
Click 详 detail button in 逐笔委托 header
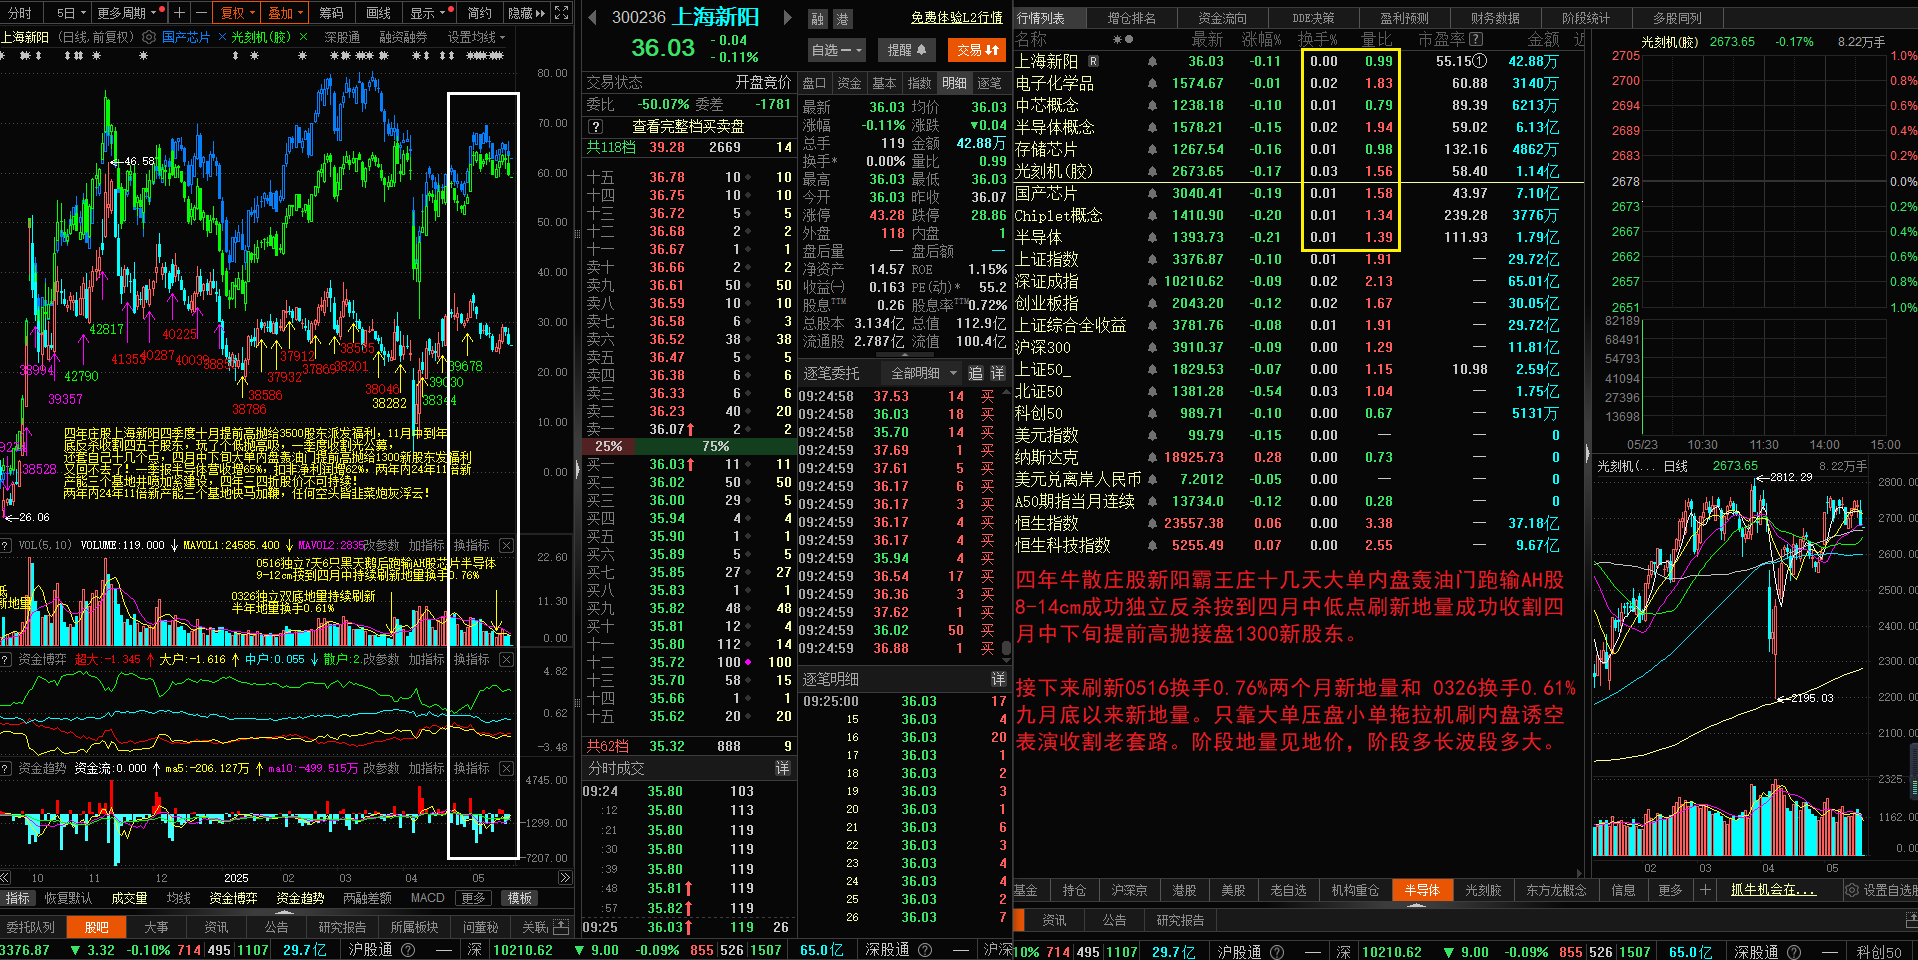tap(997, 373)
